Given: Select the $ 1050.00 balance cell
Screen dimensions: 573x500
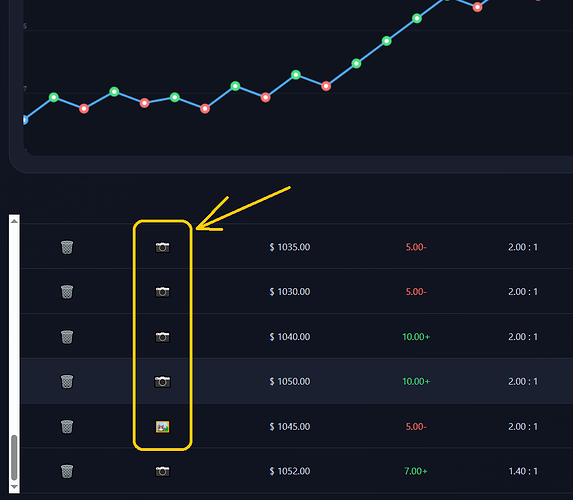Looking at the screenshot, I should (290, 381).
